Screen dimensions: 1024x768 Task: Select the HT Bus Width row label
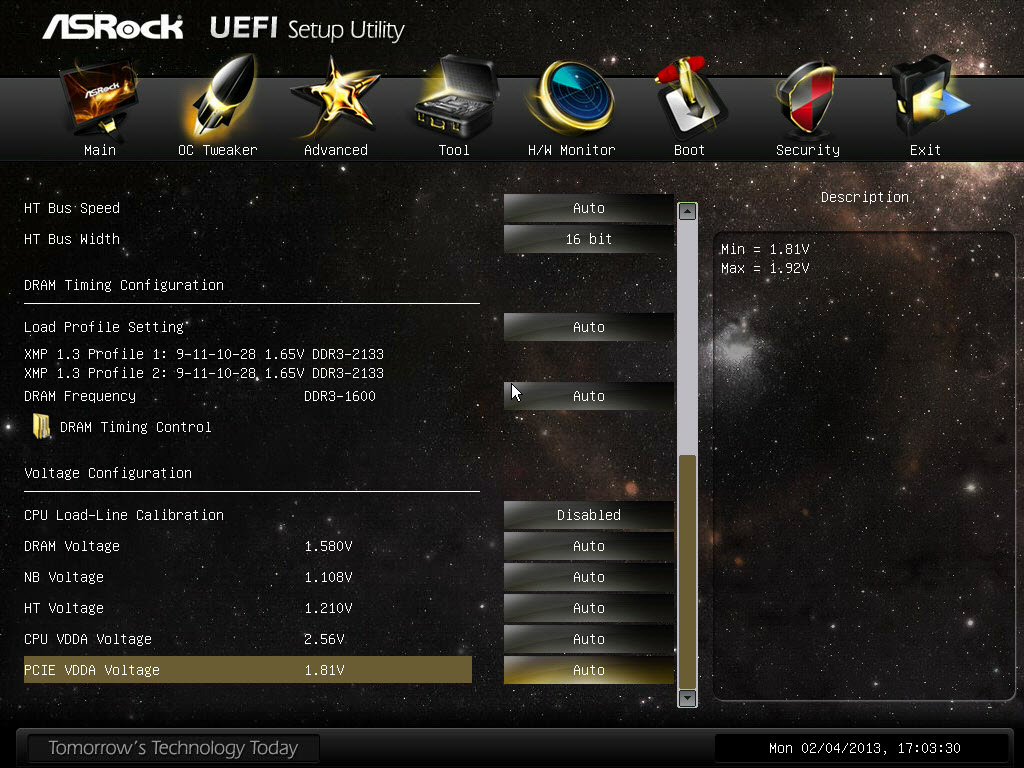point(72,239)
